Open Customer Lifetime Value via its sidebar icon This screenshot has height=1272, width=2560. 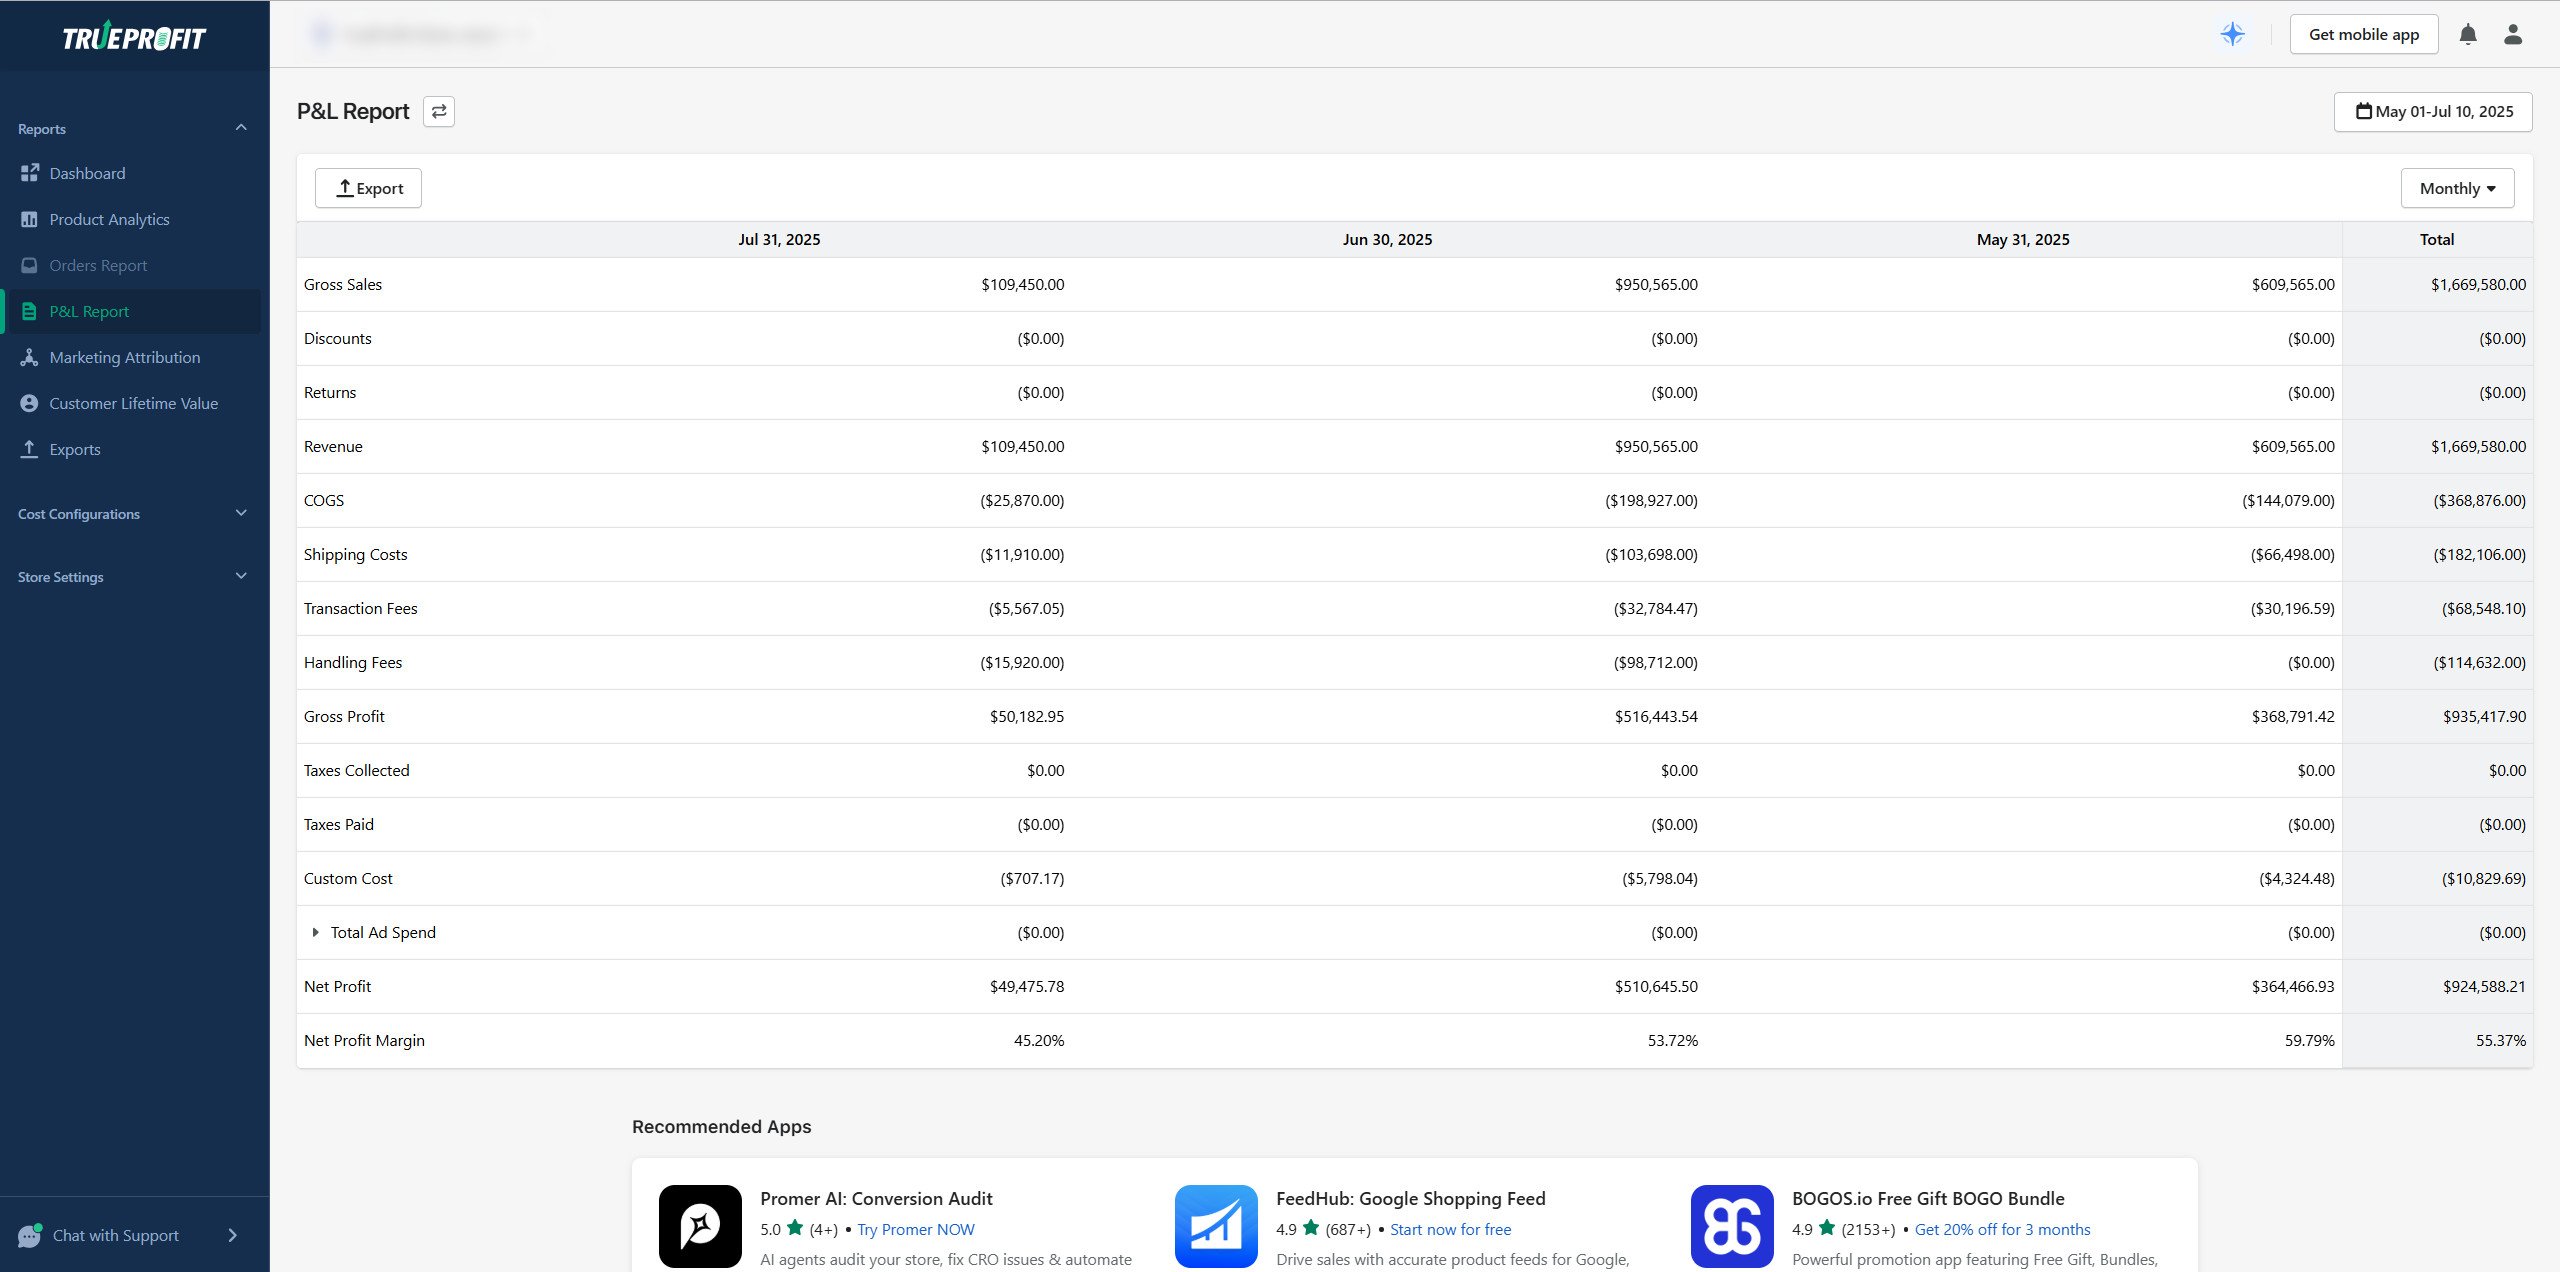click(x=29, y=403)
